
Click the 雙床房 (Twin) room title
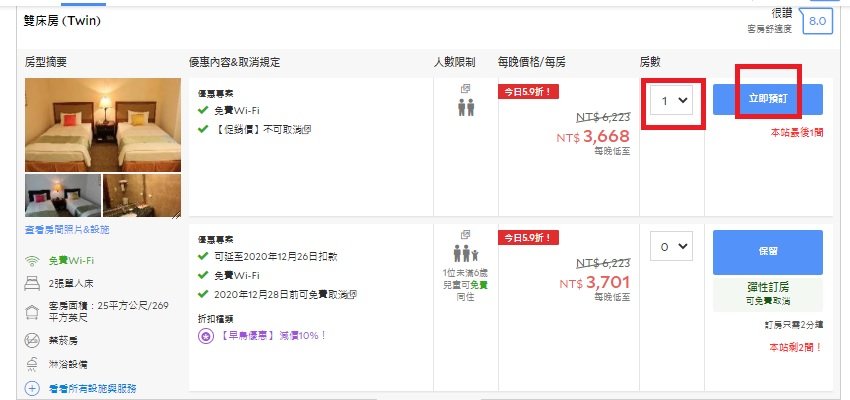click(x=62, y=21)
